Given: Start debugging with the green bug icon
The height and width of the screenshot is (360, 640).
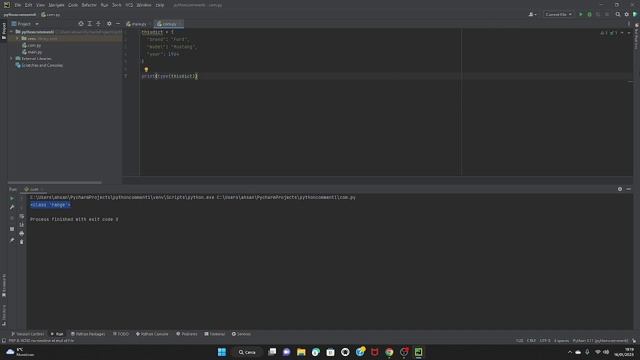Looking at the screenshot, I should tap(589, 14).
